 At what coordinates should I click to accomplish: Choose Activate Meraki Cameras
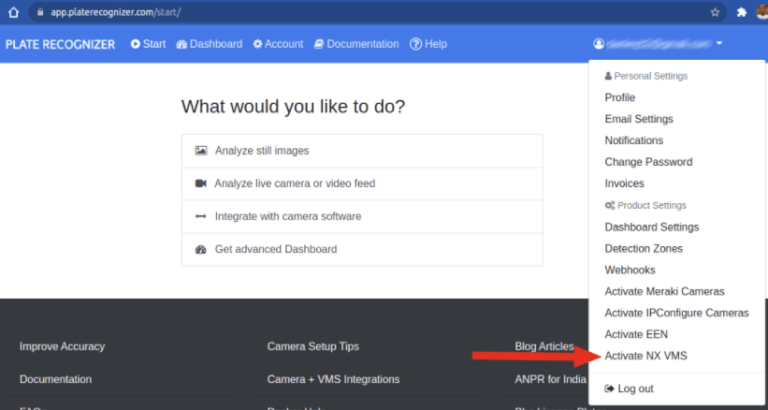pyautogui.click(x=664, y=291)
